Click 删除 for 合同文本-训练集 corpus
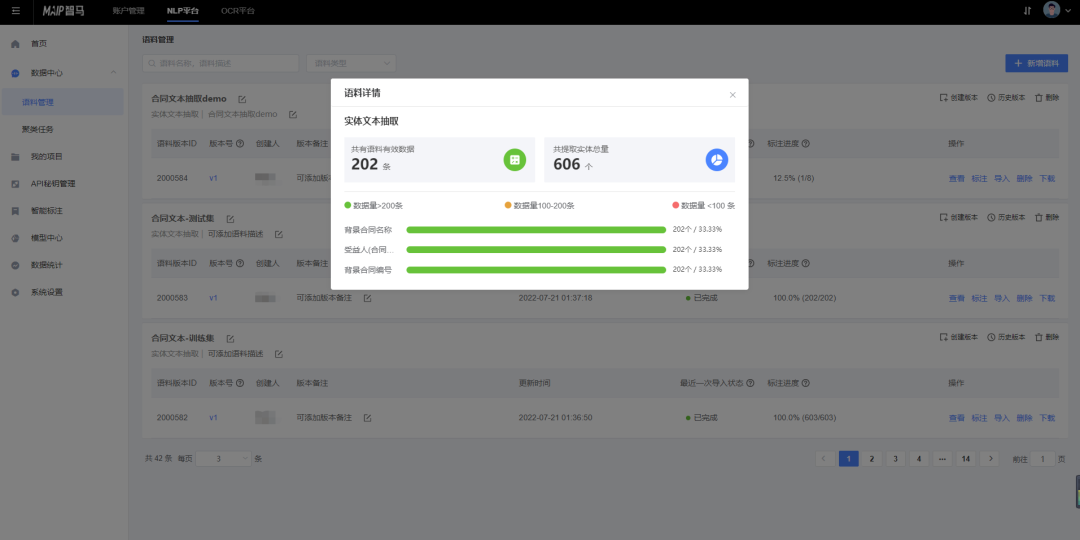Image resolution: width=1080 pixels, height=540 pixels. (x=1047, y=338)
